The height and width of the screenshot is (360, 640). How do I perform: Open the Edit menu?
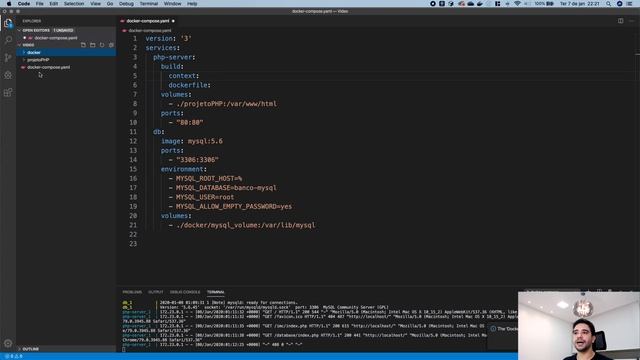53,4
